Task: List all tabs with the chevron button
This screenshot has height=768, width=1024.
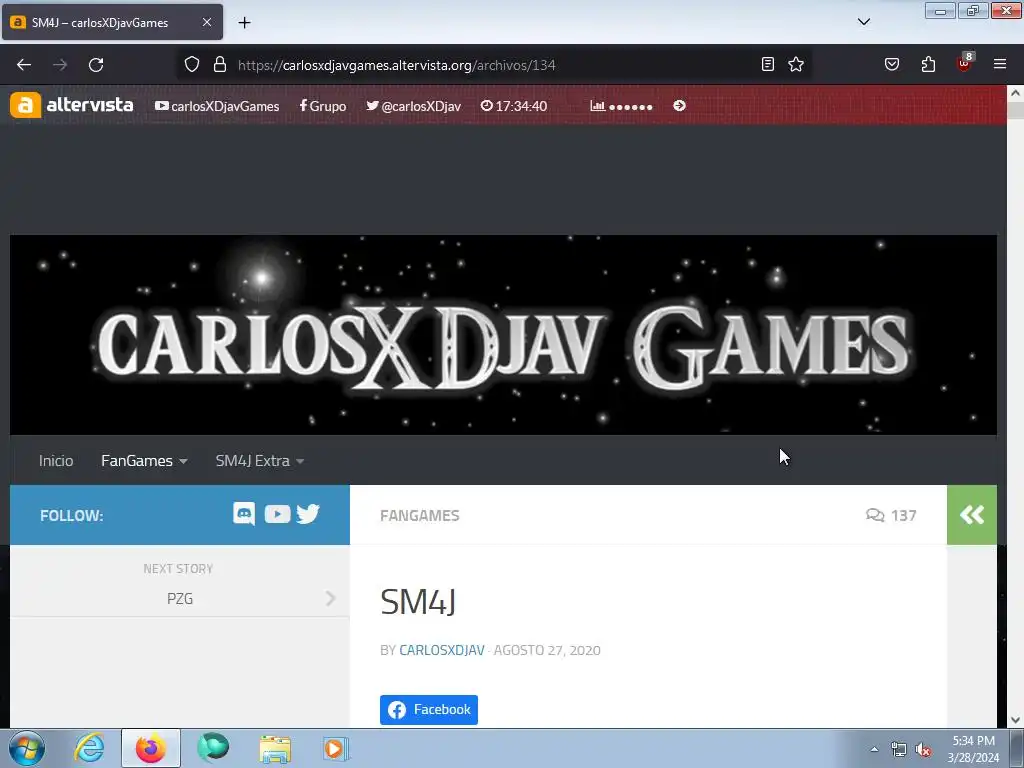Action: 863,22
